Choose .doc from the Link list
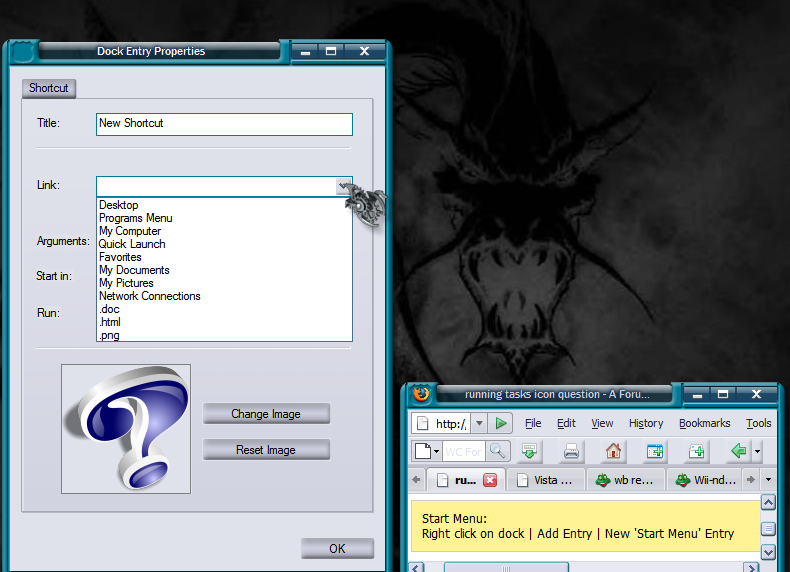This screenshot has width=790, height=572. pyautogui.click(x=224, y=309)
